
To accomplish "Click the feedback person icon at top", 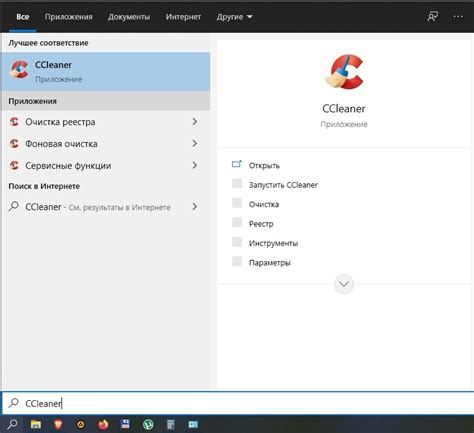I will point(433,16).
